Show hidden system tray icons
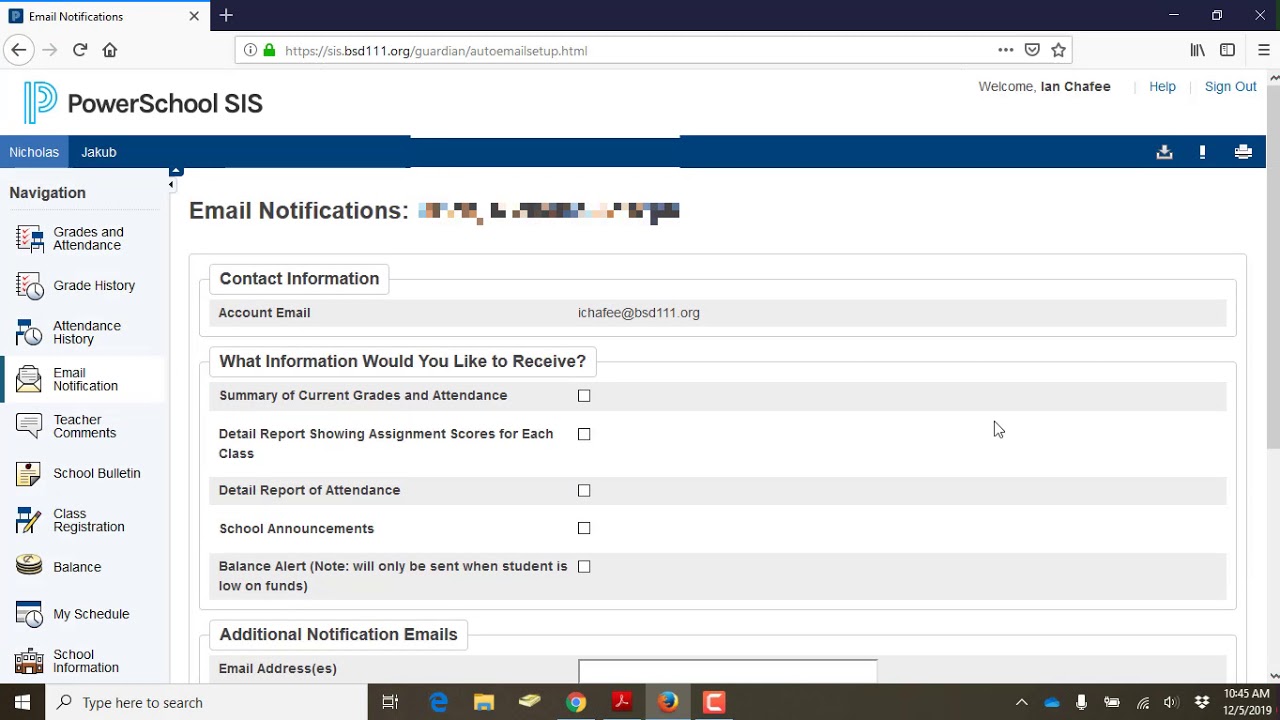 click(1021, 702)
